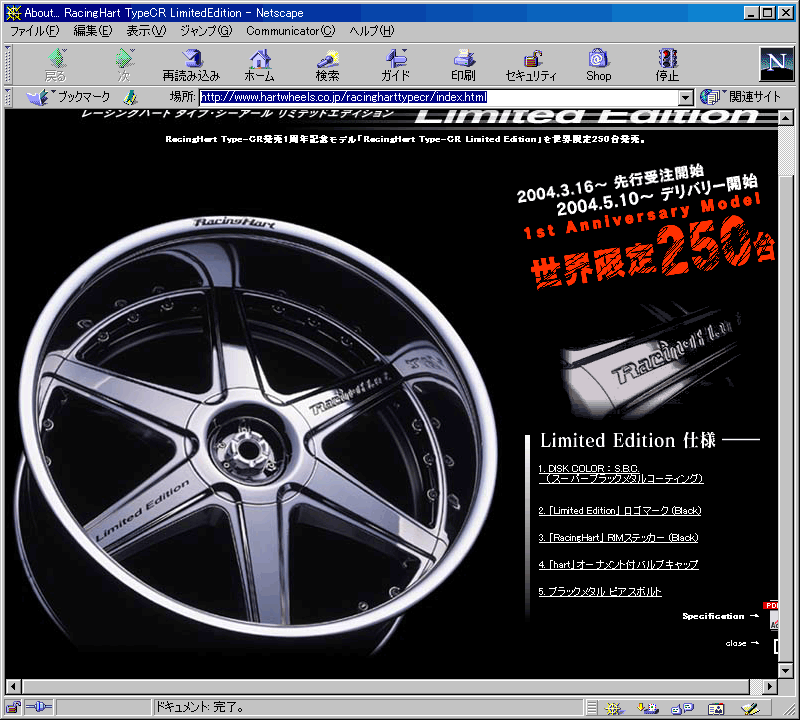Collapse the navigation toolbar grip handle

coord(8,64)
